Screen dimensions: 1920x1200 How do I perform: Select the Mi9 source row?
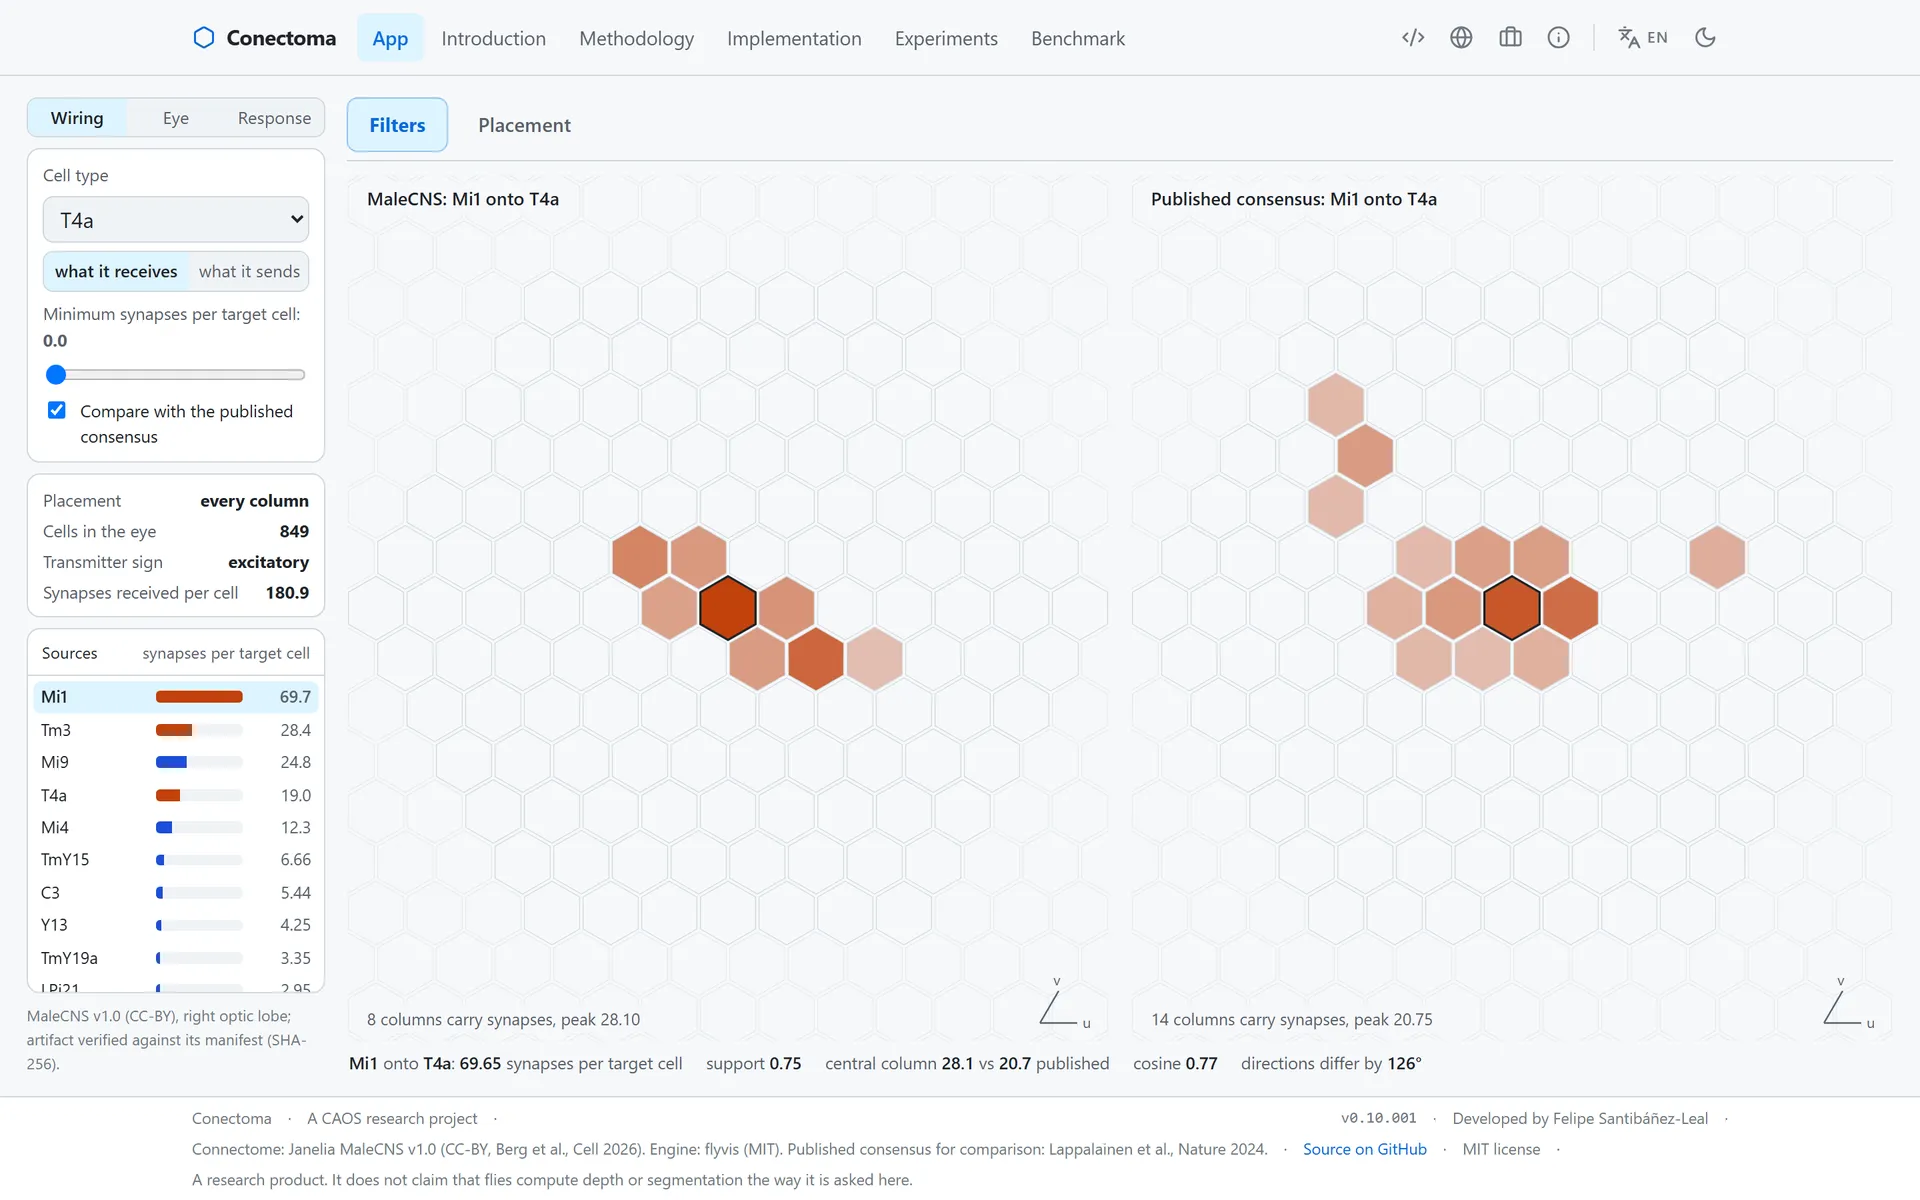click(176, 762)
